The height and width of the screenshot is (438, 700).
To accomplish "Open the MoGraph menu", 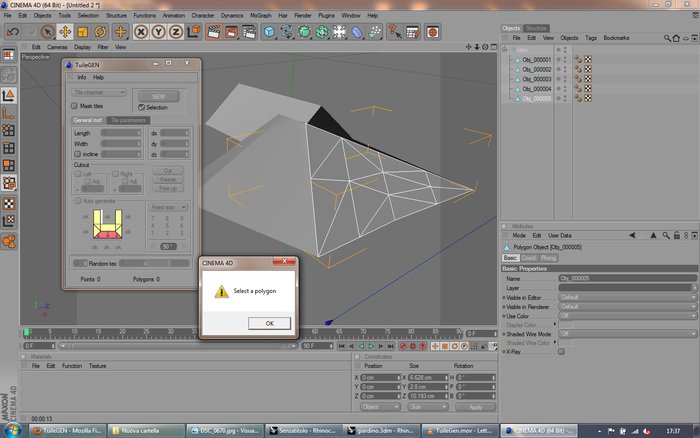I will pos(261,15).
